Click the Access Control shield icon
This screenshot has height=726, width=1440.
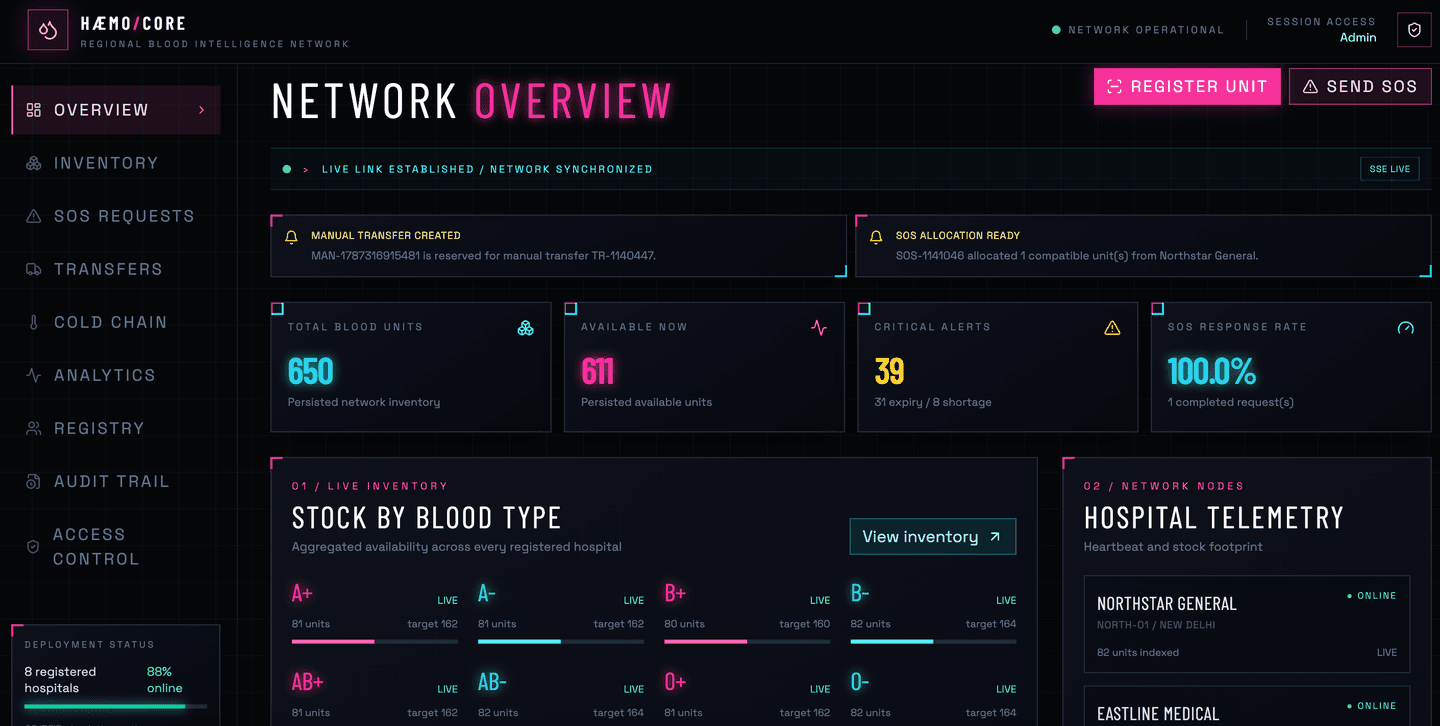(x=33, y=547)
